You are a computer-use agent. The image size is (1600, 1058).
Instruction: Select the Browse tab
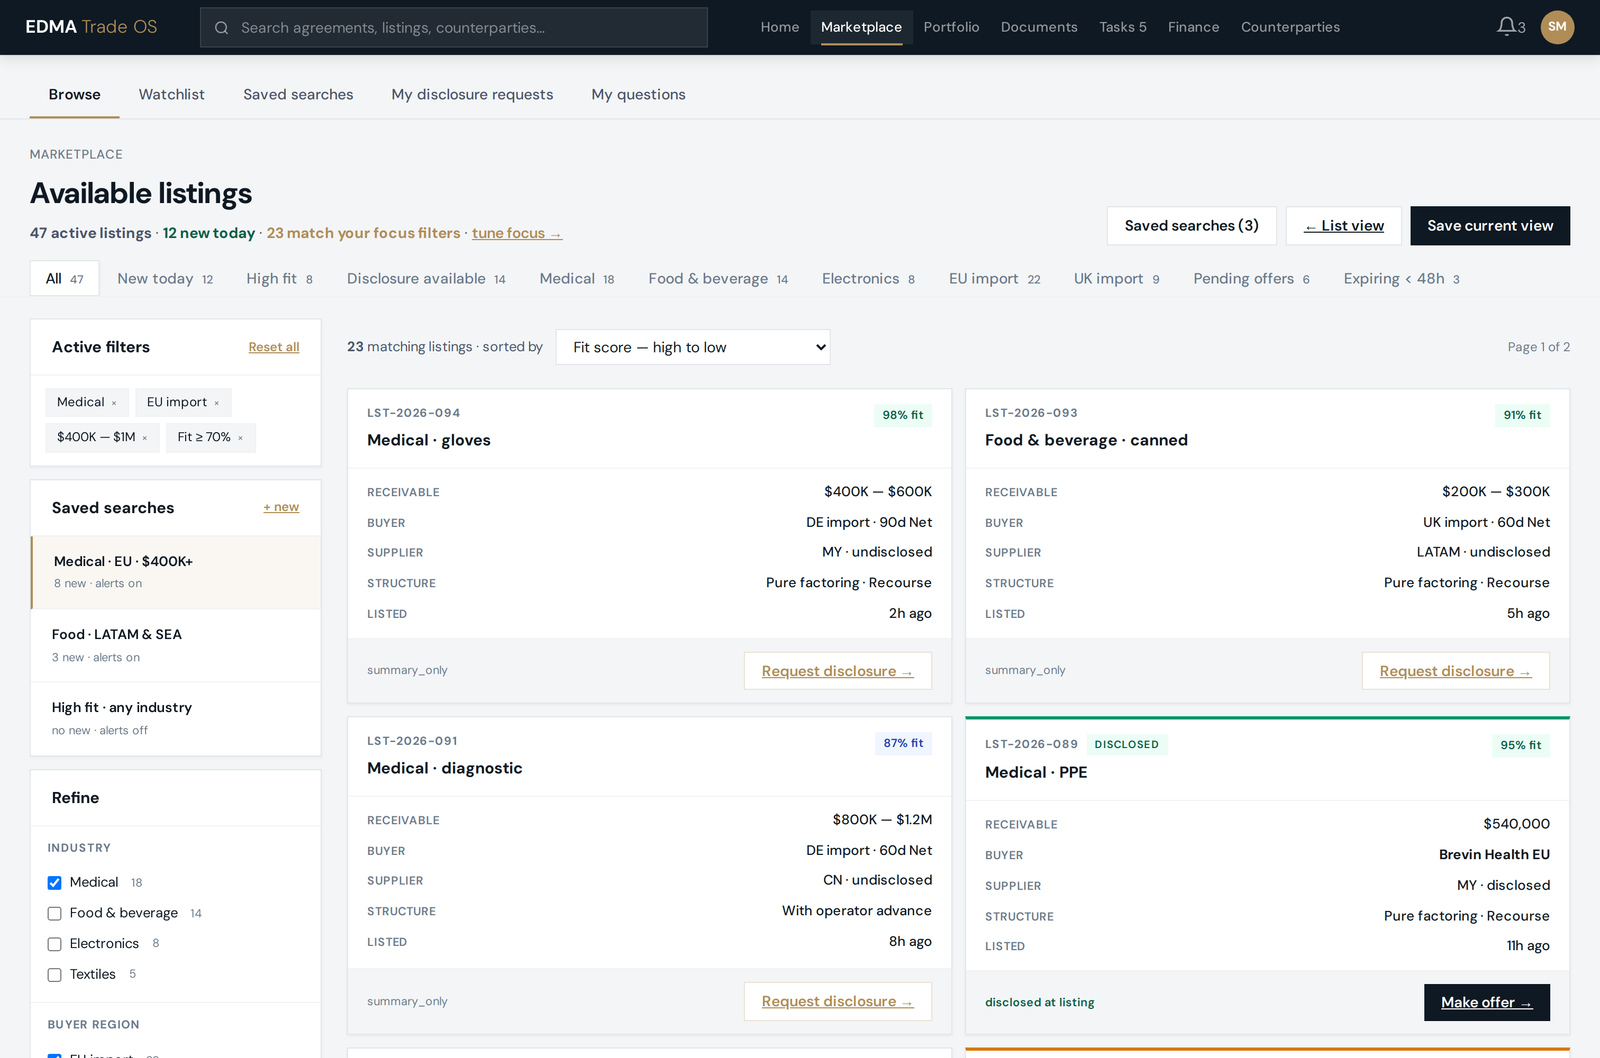74,94
